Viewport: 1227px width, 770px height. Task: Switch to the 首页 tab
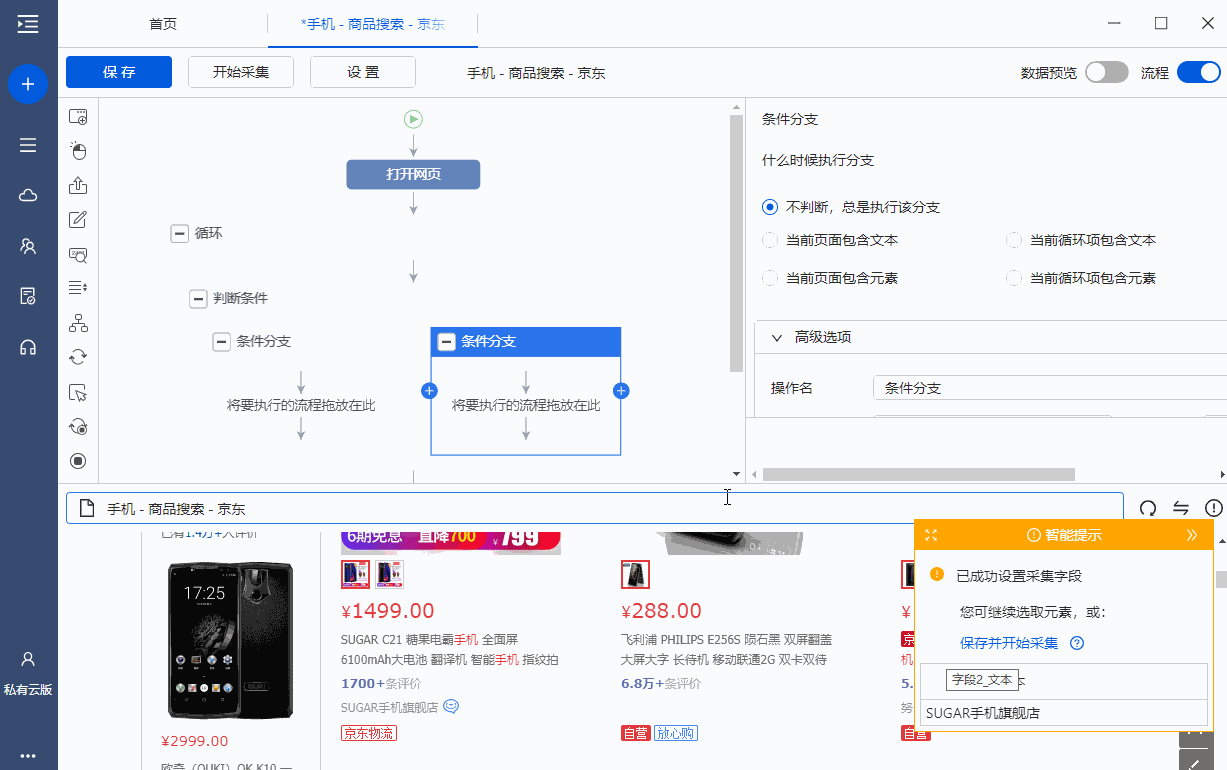click(163, 24)
